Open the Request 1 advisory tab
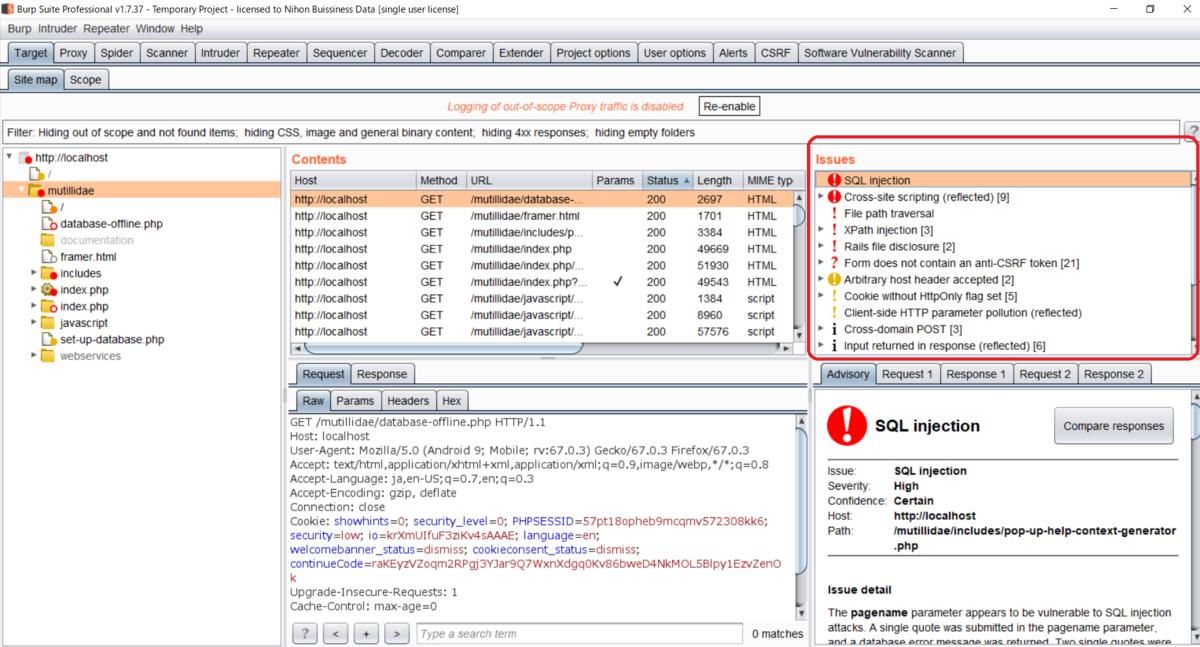Viewport: 1200px width, 647px height. coord(907,374)
